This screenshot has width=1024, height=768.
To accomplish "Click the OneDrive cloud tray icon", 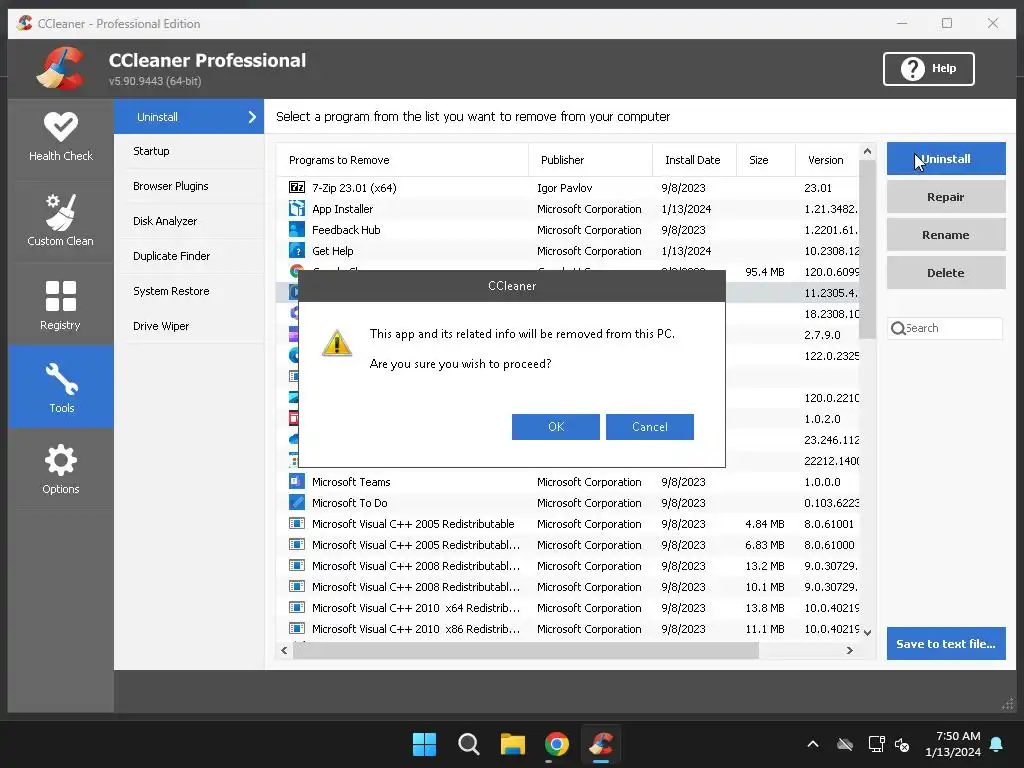I will 844,744.
